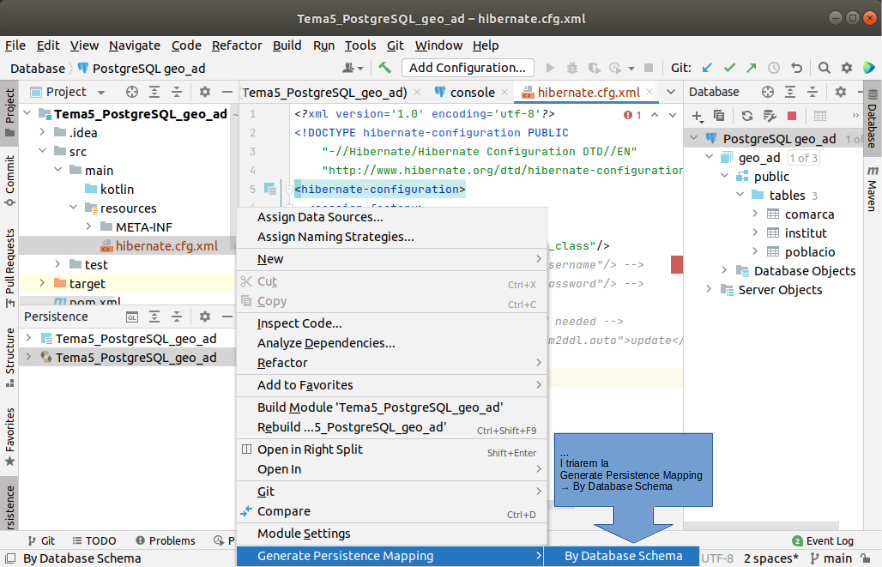Open editor tabs overflow dropdown
This screenshot has width=882, height=567.
[671, 92]
